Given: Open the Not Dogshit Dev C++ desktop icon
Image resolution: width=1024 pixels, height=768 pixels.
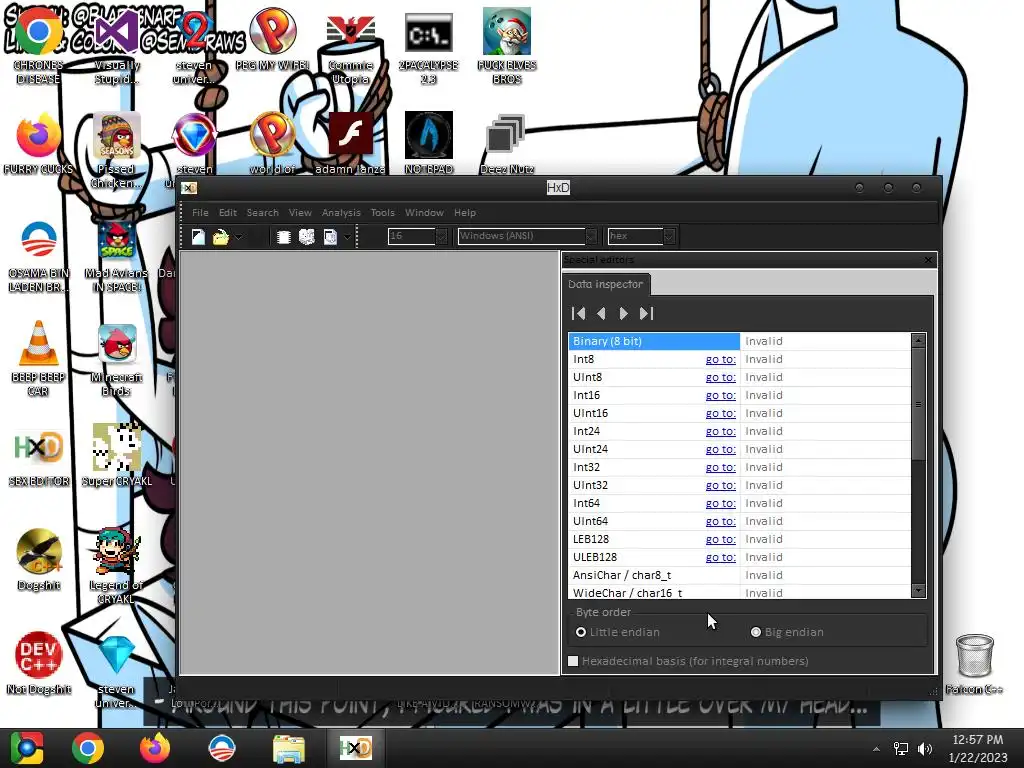Looking at the screenshot, I should click(39, 663).
